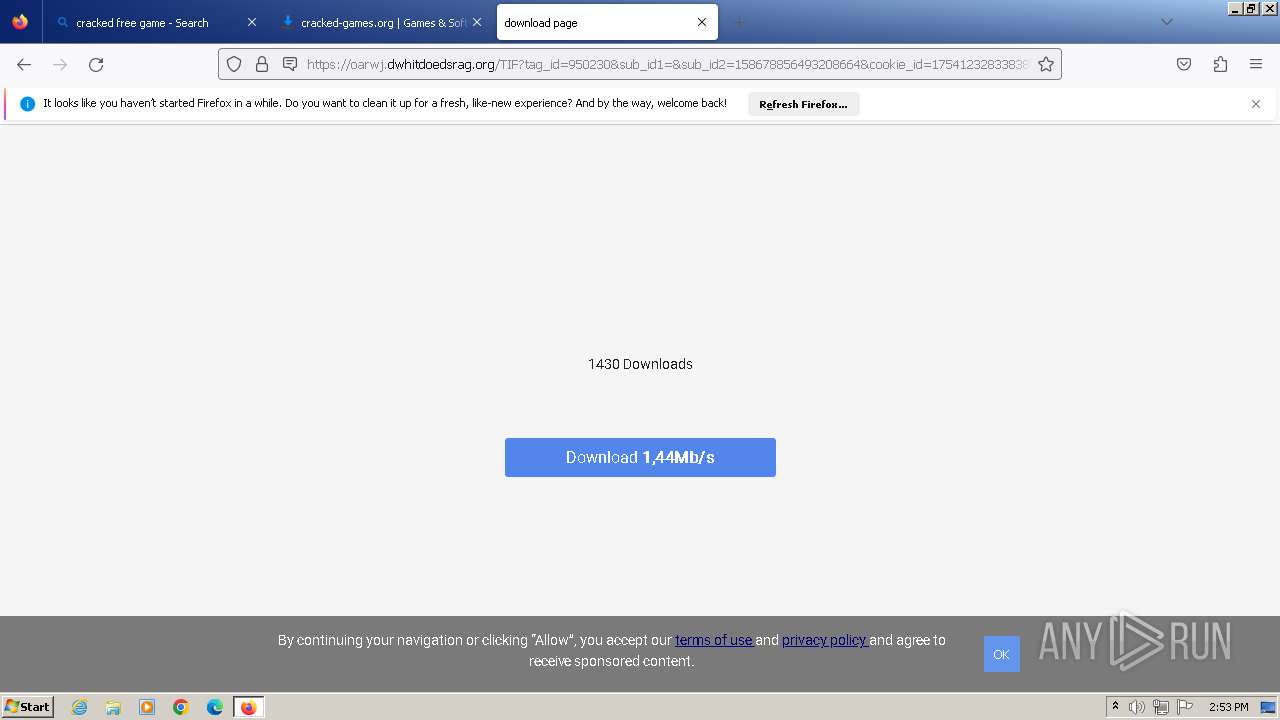Open the Action Center flag icon
The width and height of the screenshot is (1280, 720).
coord(1185,707)
